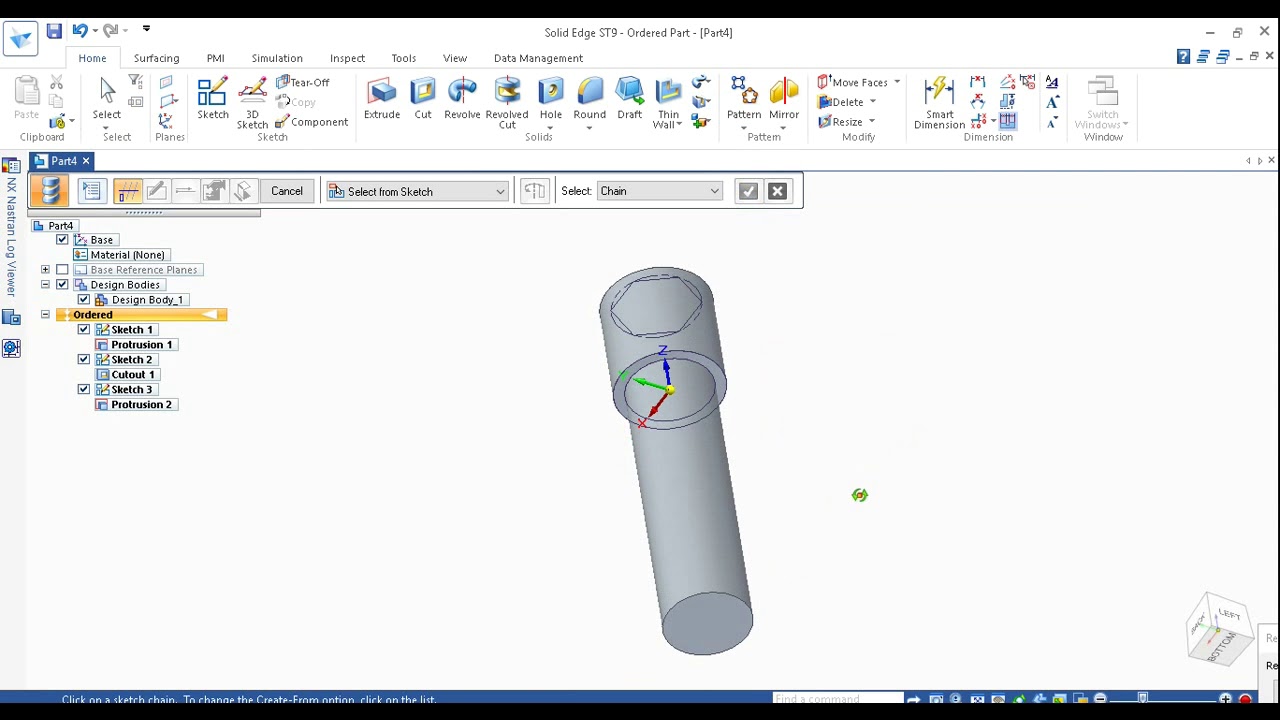The height and width of the screenshot is (720, 1280).
Task: Click the view orientation cube
Action: coord(1220,629)
